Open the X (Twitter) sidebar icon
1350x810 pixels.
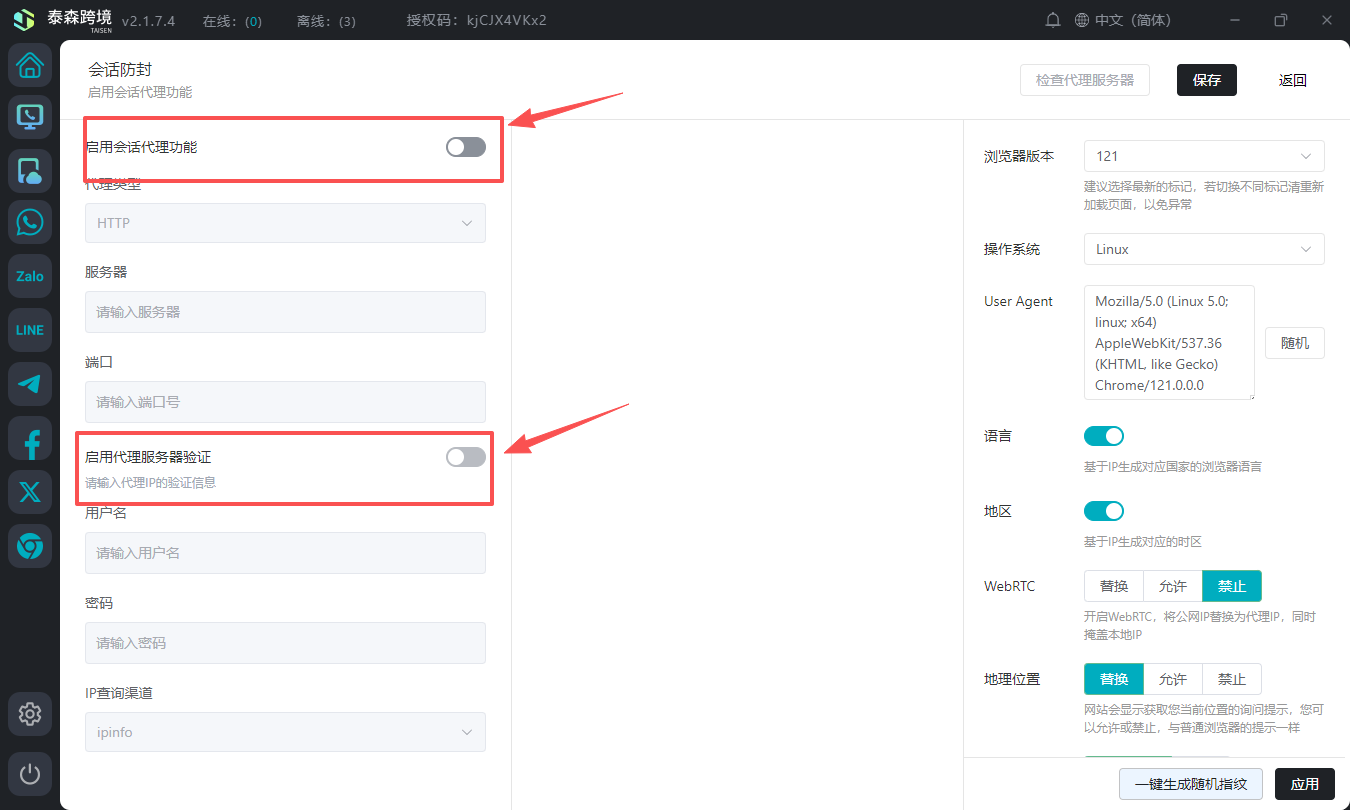pos(30,492)
